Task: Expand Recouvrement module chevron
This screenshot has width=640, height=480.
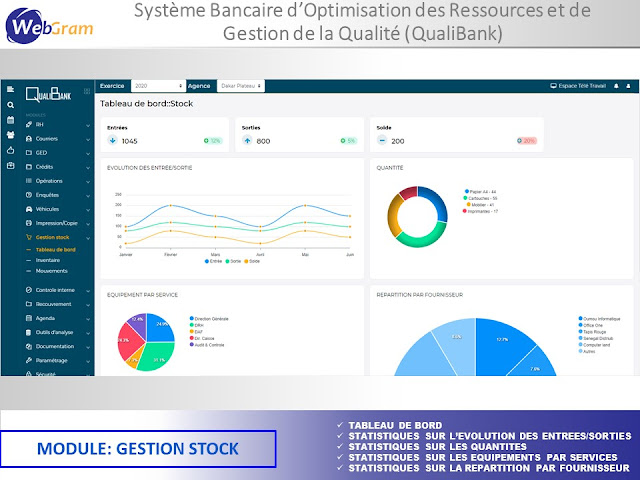Action: pyautogui.click(x=88, y=305)
